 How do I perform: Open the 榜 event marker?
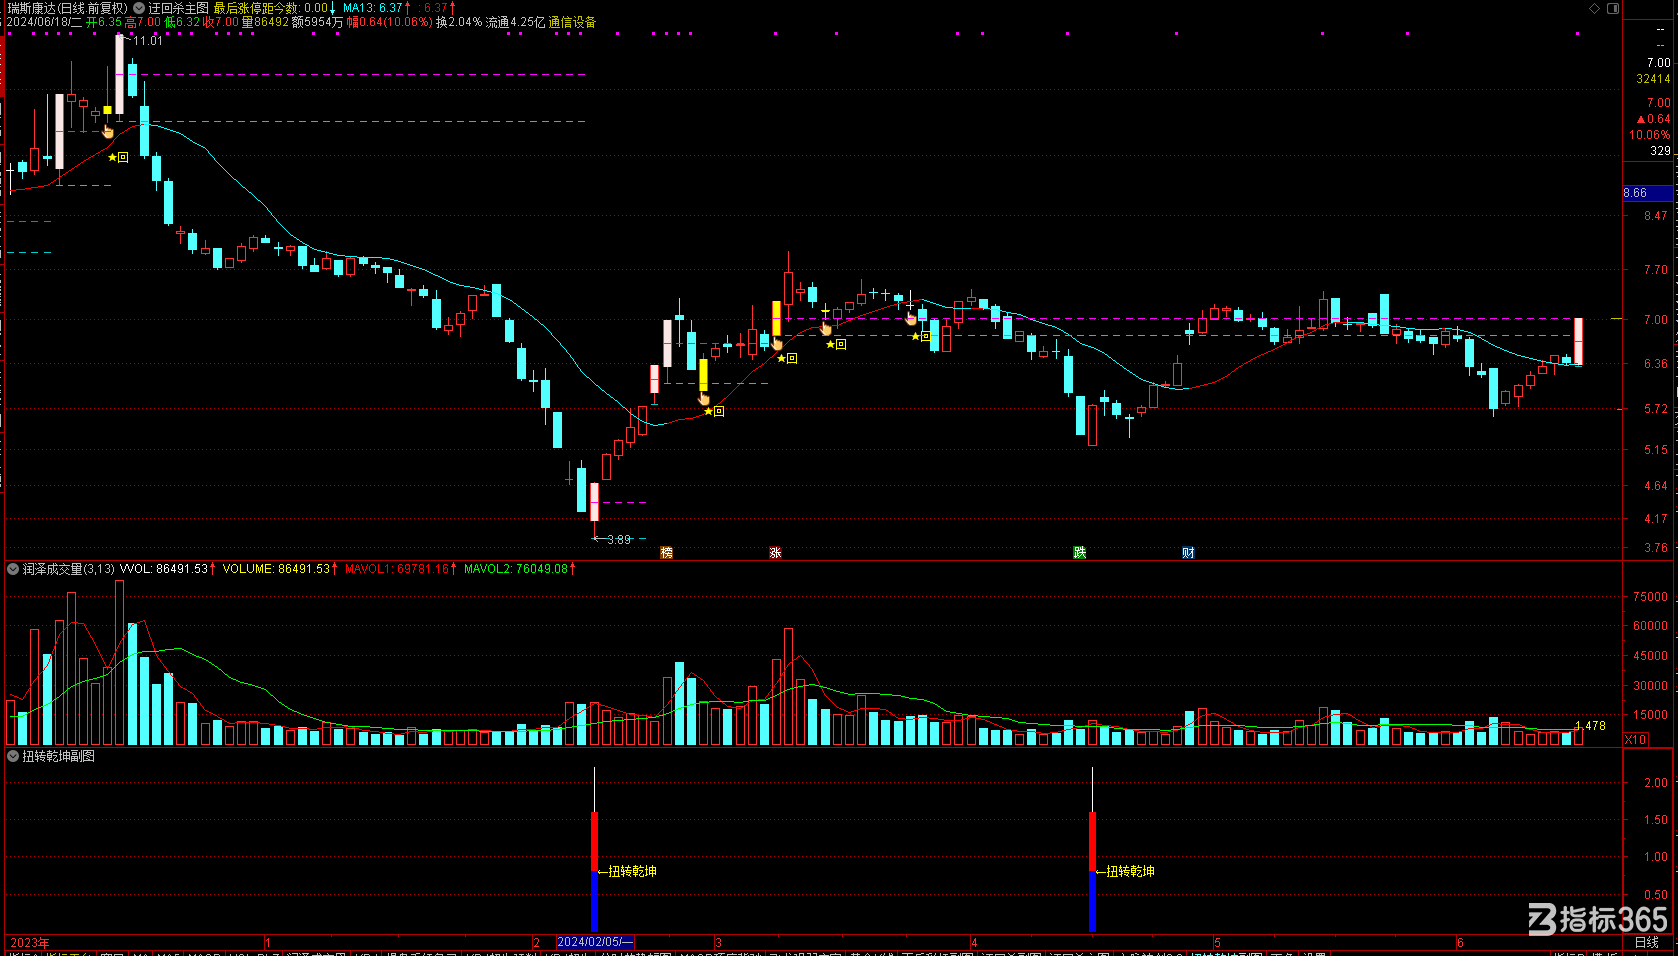(x=667, y=553)
